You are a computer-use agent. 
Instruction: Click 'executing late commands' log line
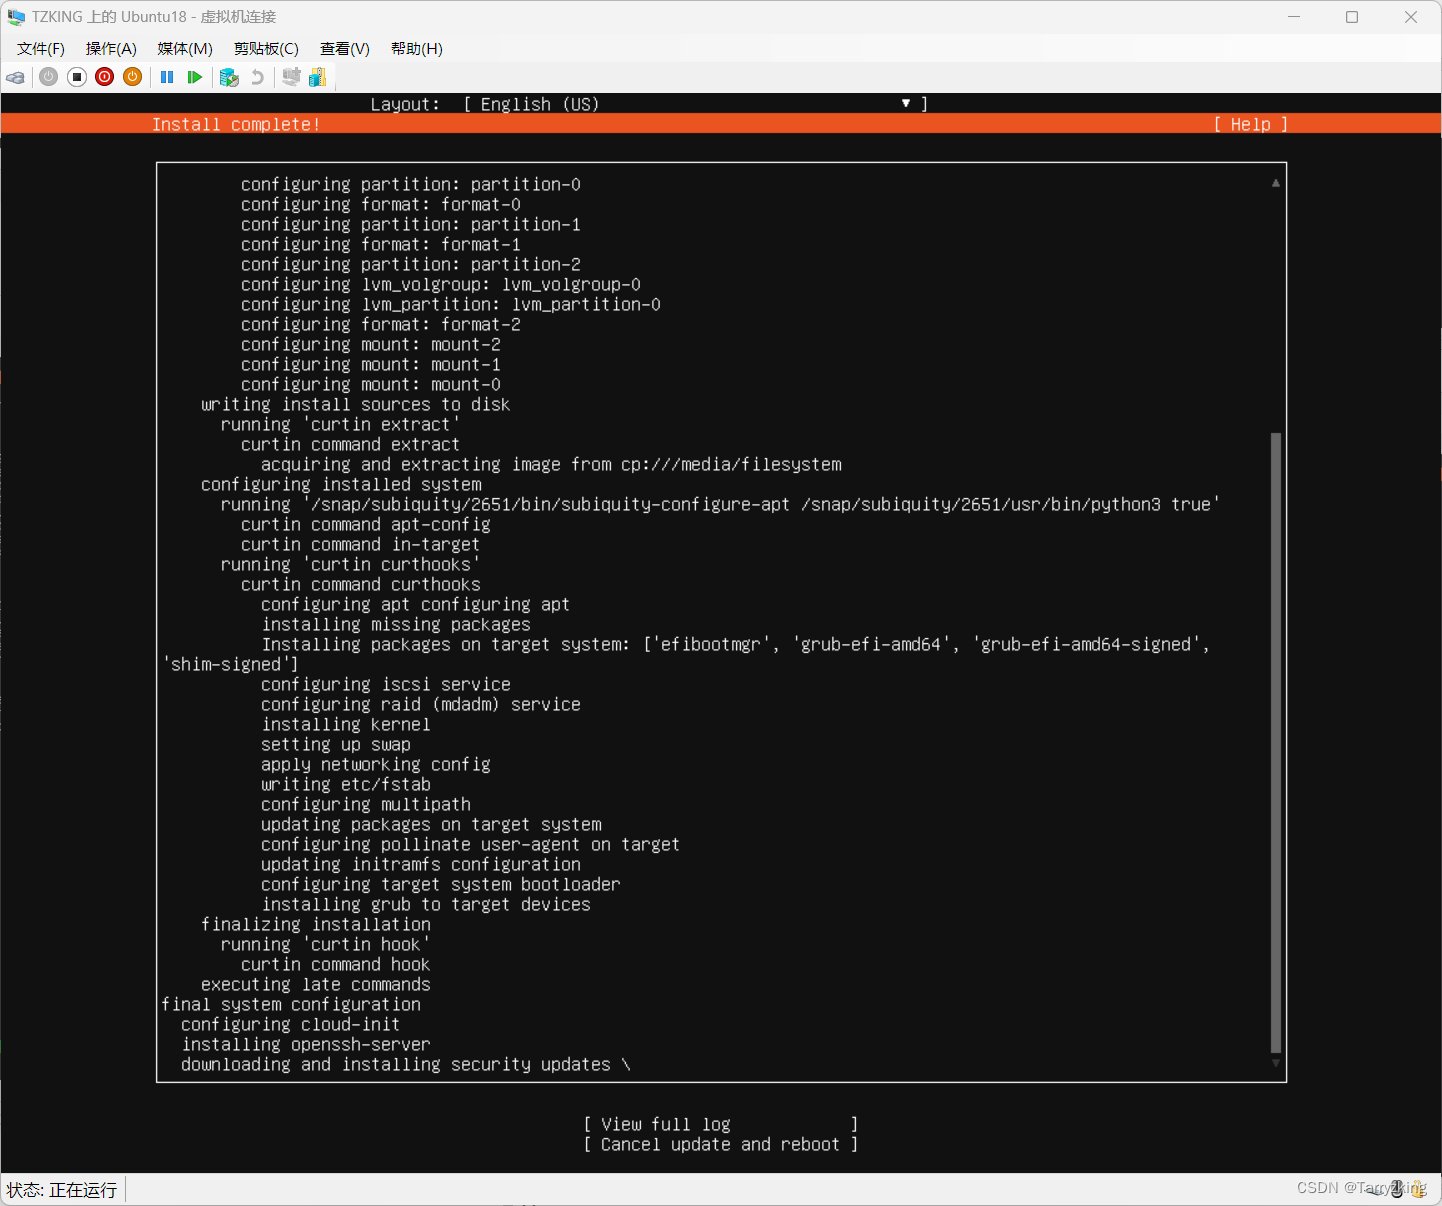pyautogui.click(x=316, y=984)
